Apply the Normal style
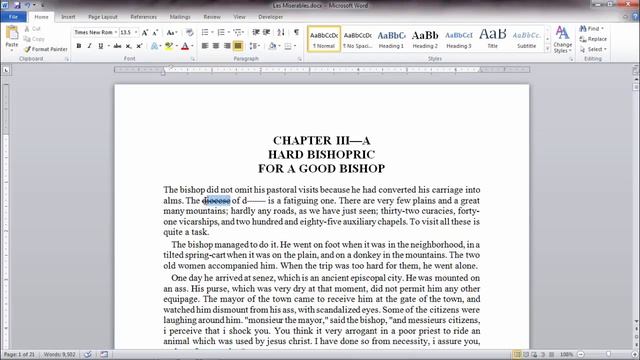Viewport: 640px width, 360px height. 324,39
